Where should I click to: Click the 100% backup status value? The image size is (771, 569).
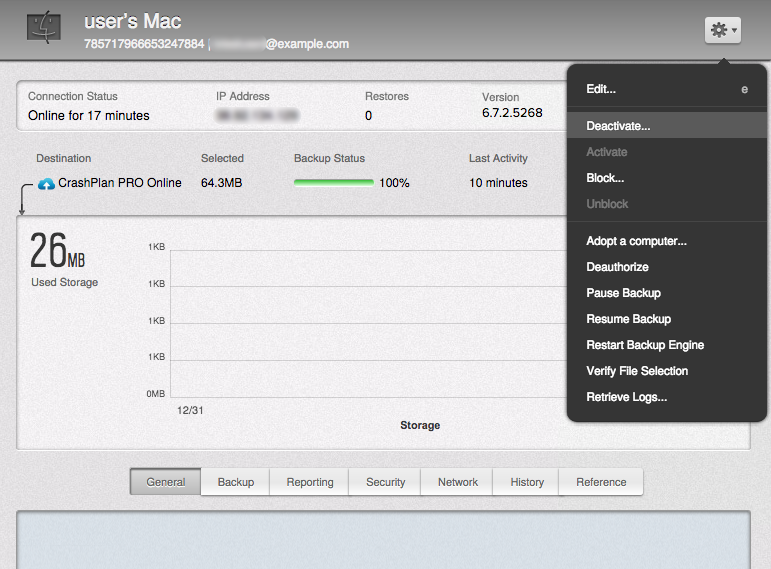click(x=394, y=183)
